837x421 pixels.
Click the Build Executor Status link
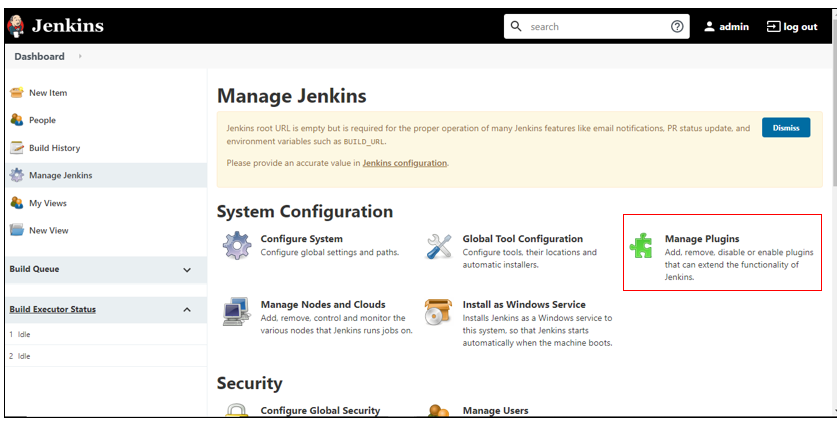52,309
